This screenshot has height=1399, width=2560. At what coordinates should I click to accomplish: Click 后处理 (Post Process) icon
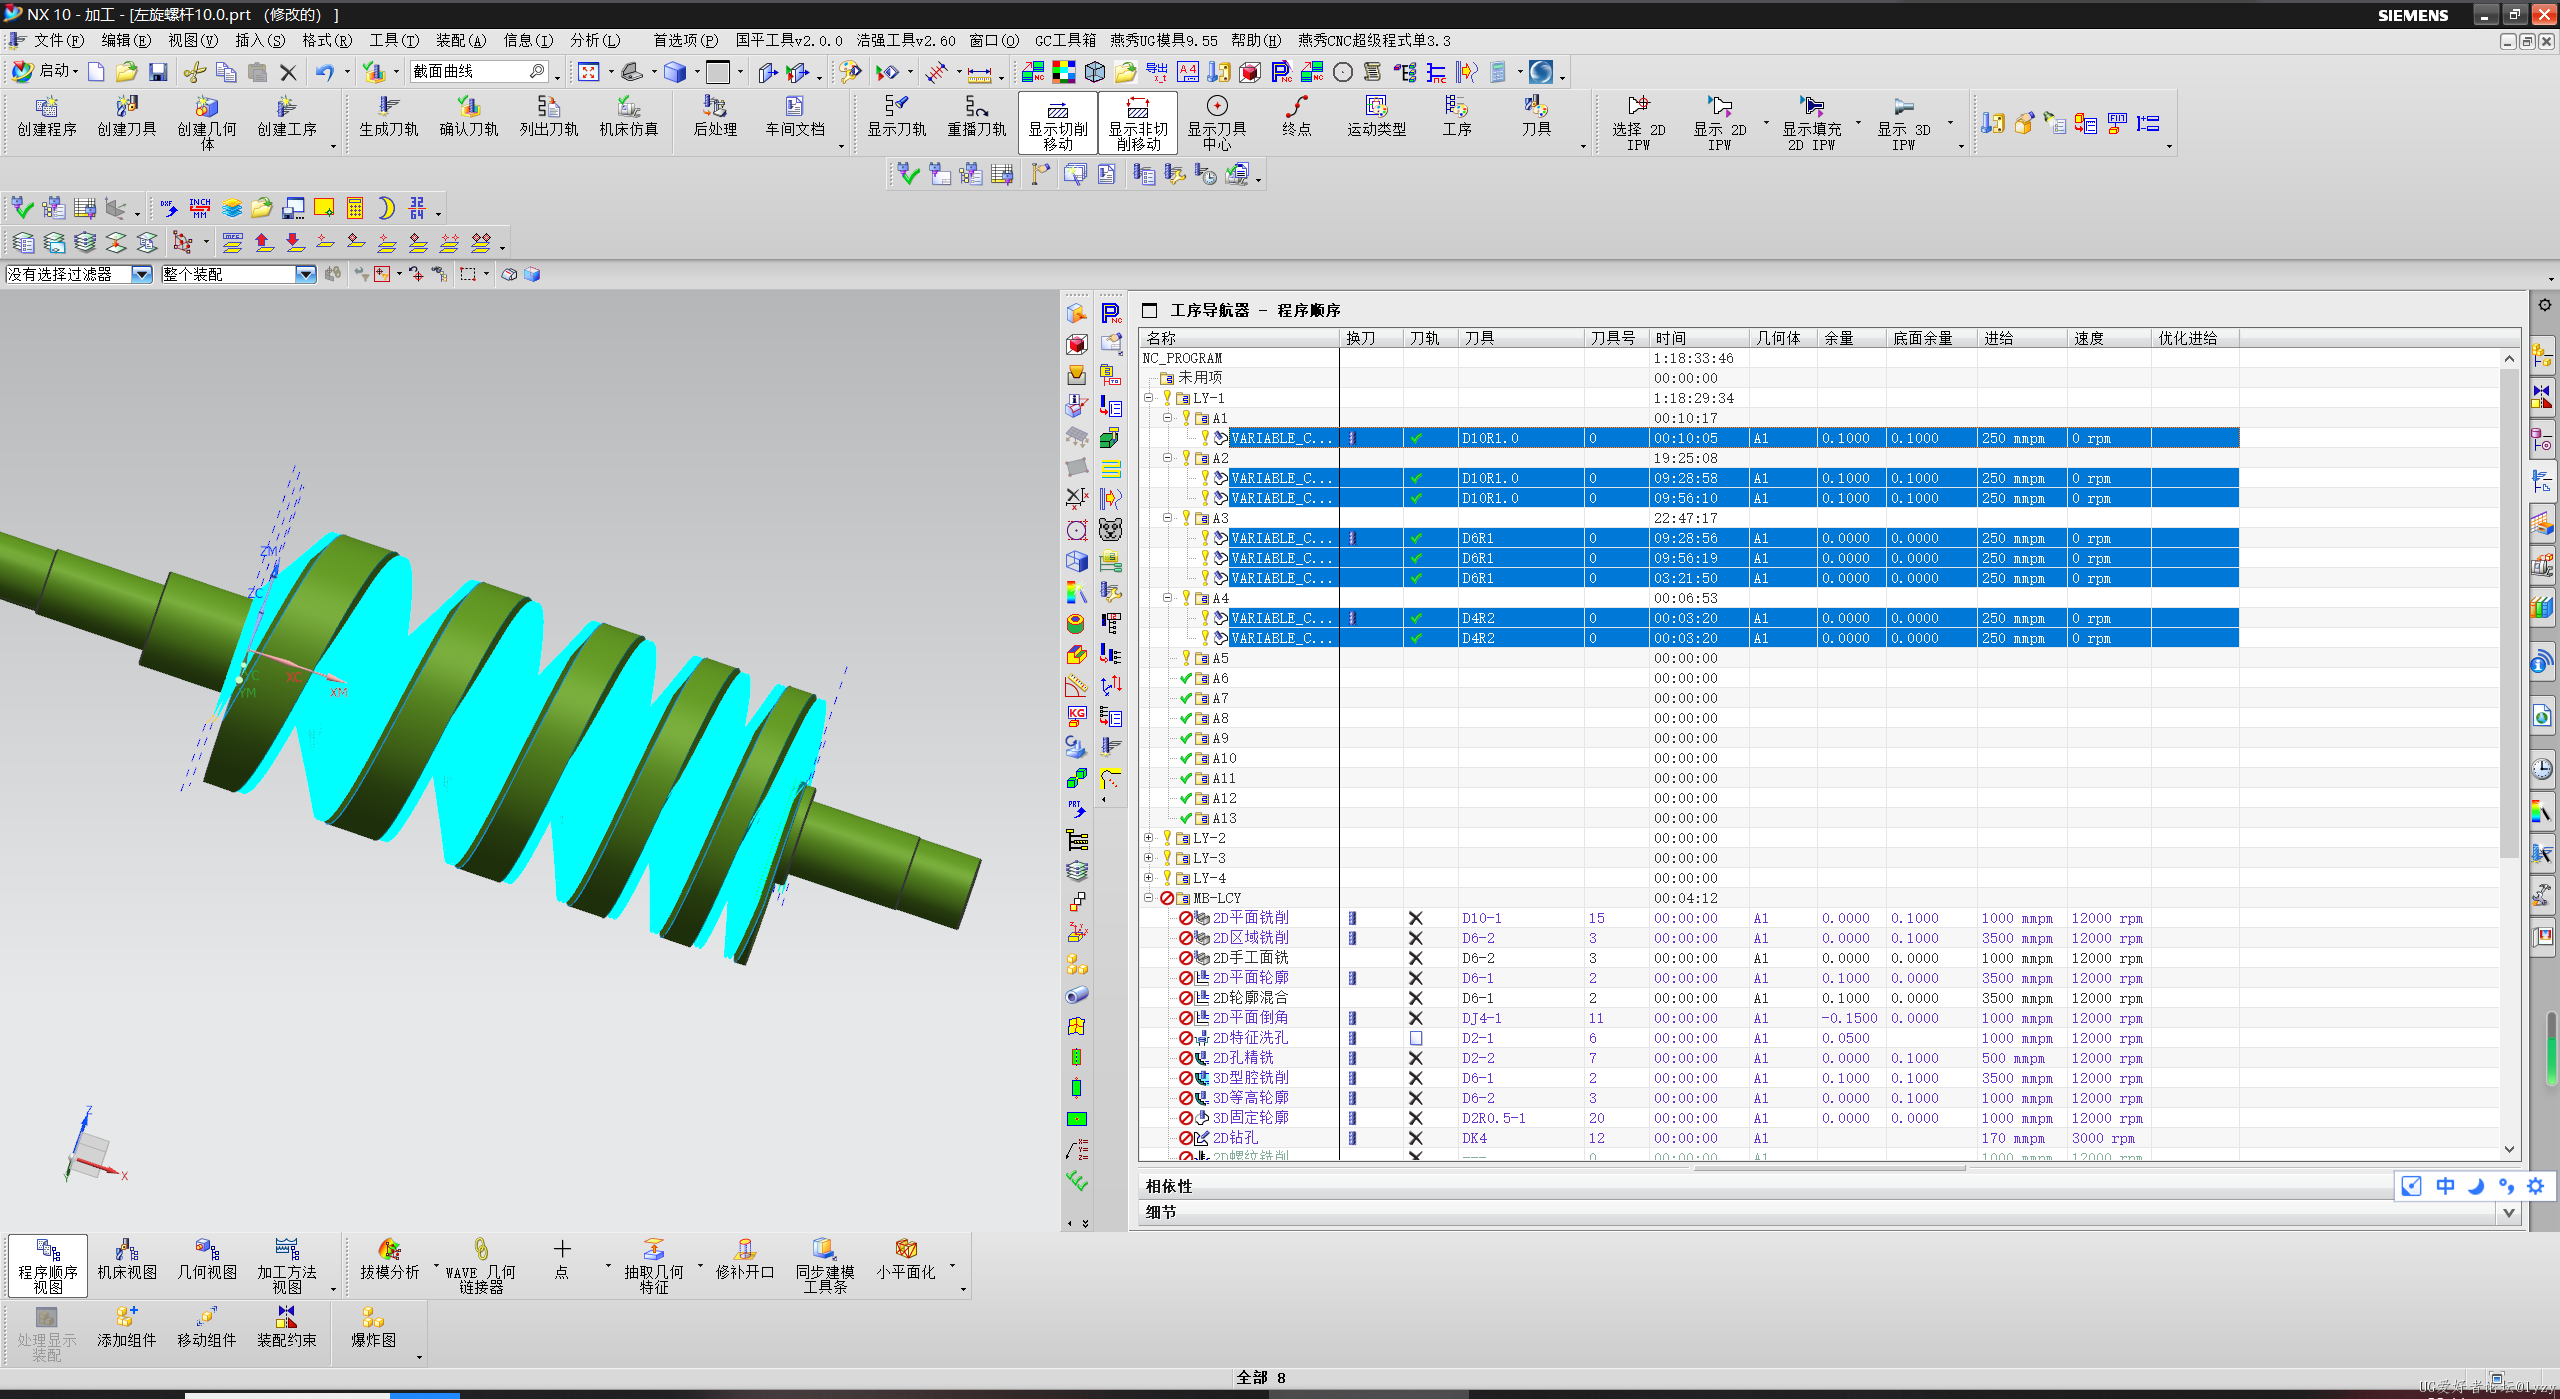point(715,117)
